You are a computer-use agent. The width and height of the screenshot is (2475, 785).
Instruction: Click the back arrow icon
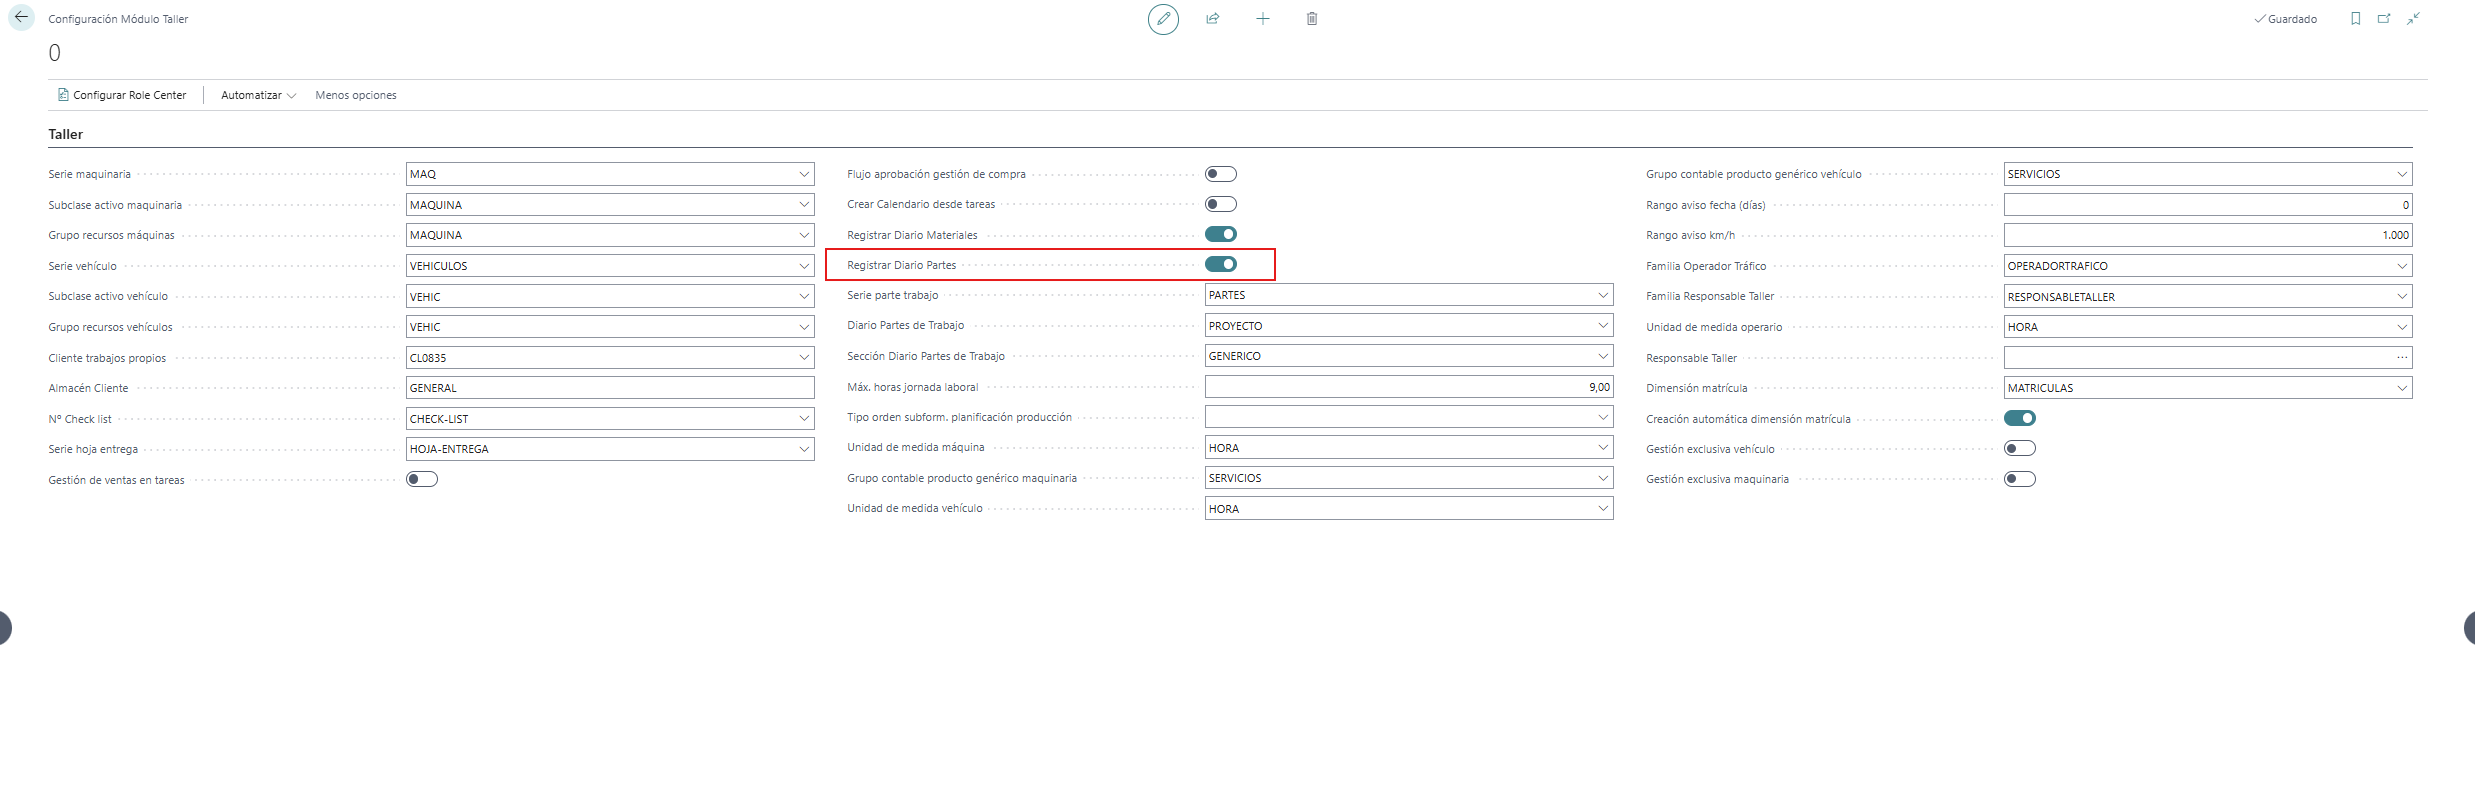[x=21, y=18]
